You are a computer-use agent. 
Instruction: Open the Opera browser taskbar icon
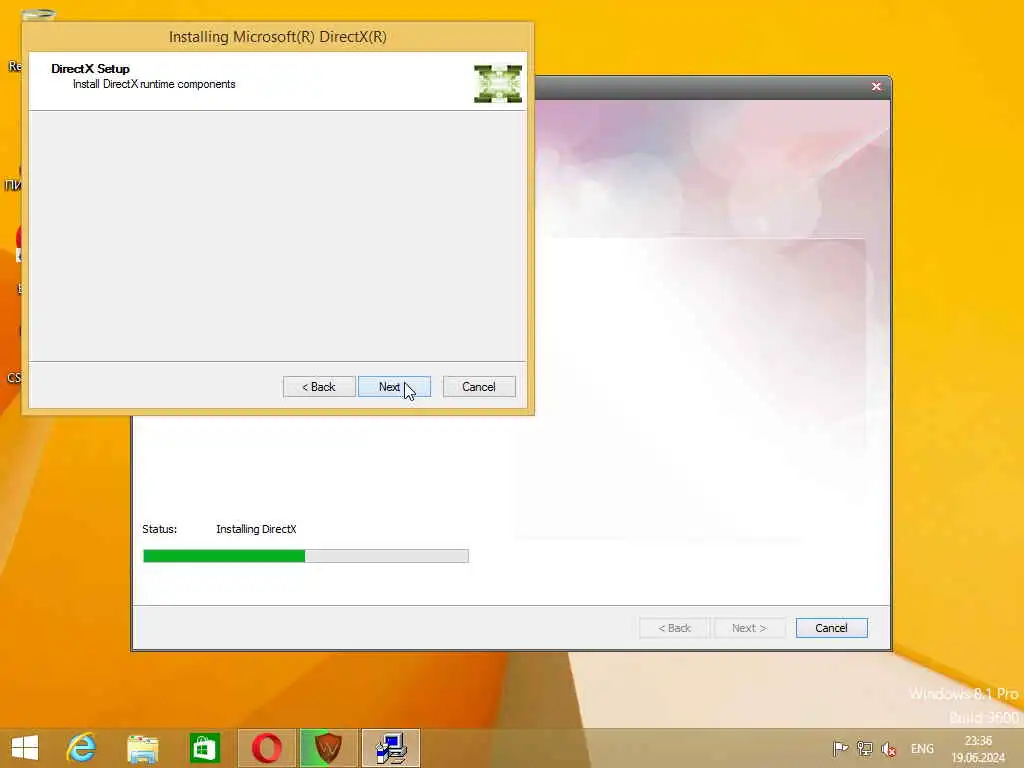coord(266,748)
